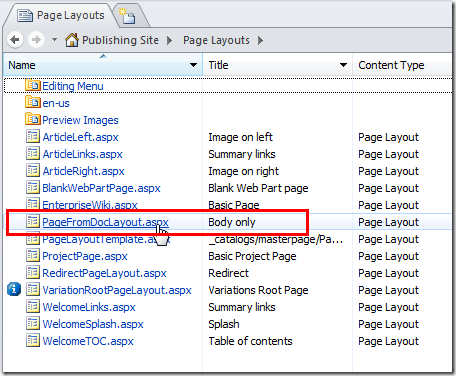This screenshot has width=456, height=376.
Task: Click the ArticleLinks.aspx file icon
Action: [x=33, y=153]
